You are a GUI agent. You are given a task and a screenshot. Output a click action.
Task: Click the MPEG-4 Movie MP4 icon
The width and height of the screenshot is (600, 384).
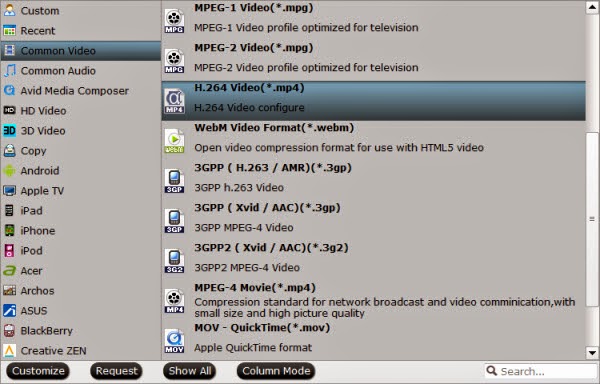174,301
